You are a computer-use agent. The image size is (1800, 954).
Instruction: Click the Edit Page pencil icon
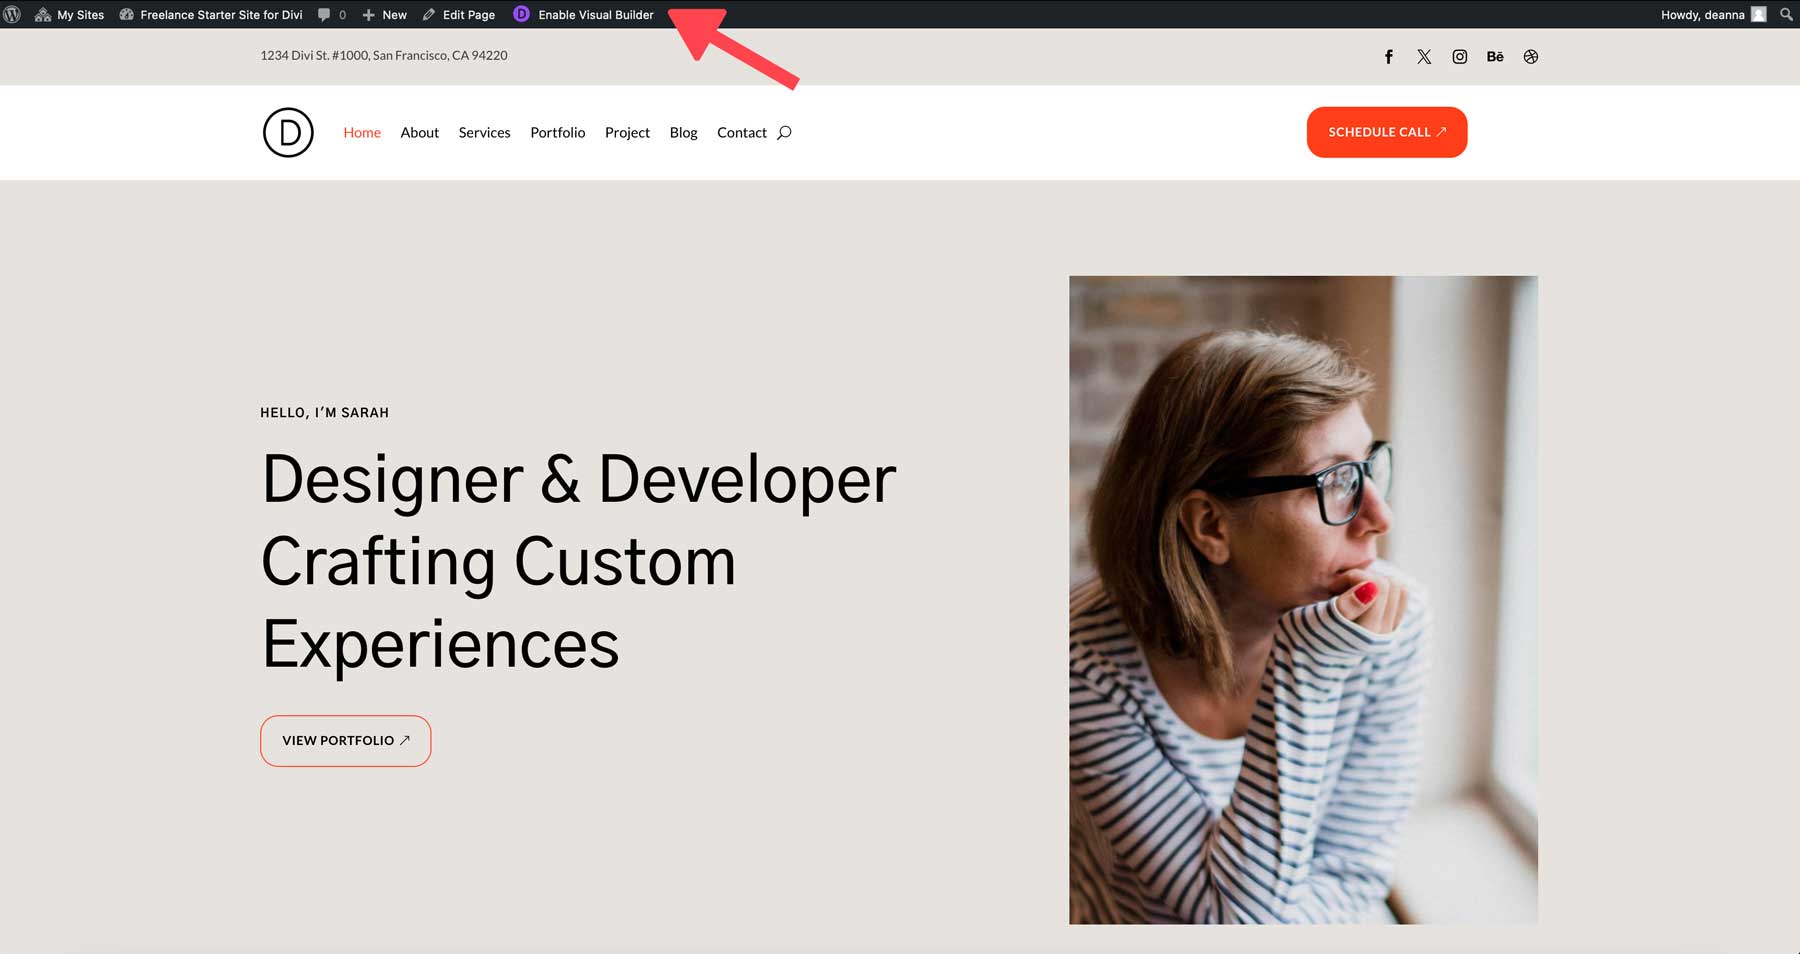(427, 14)
